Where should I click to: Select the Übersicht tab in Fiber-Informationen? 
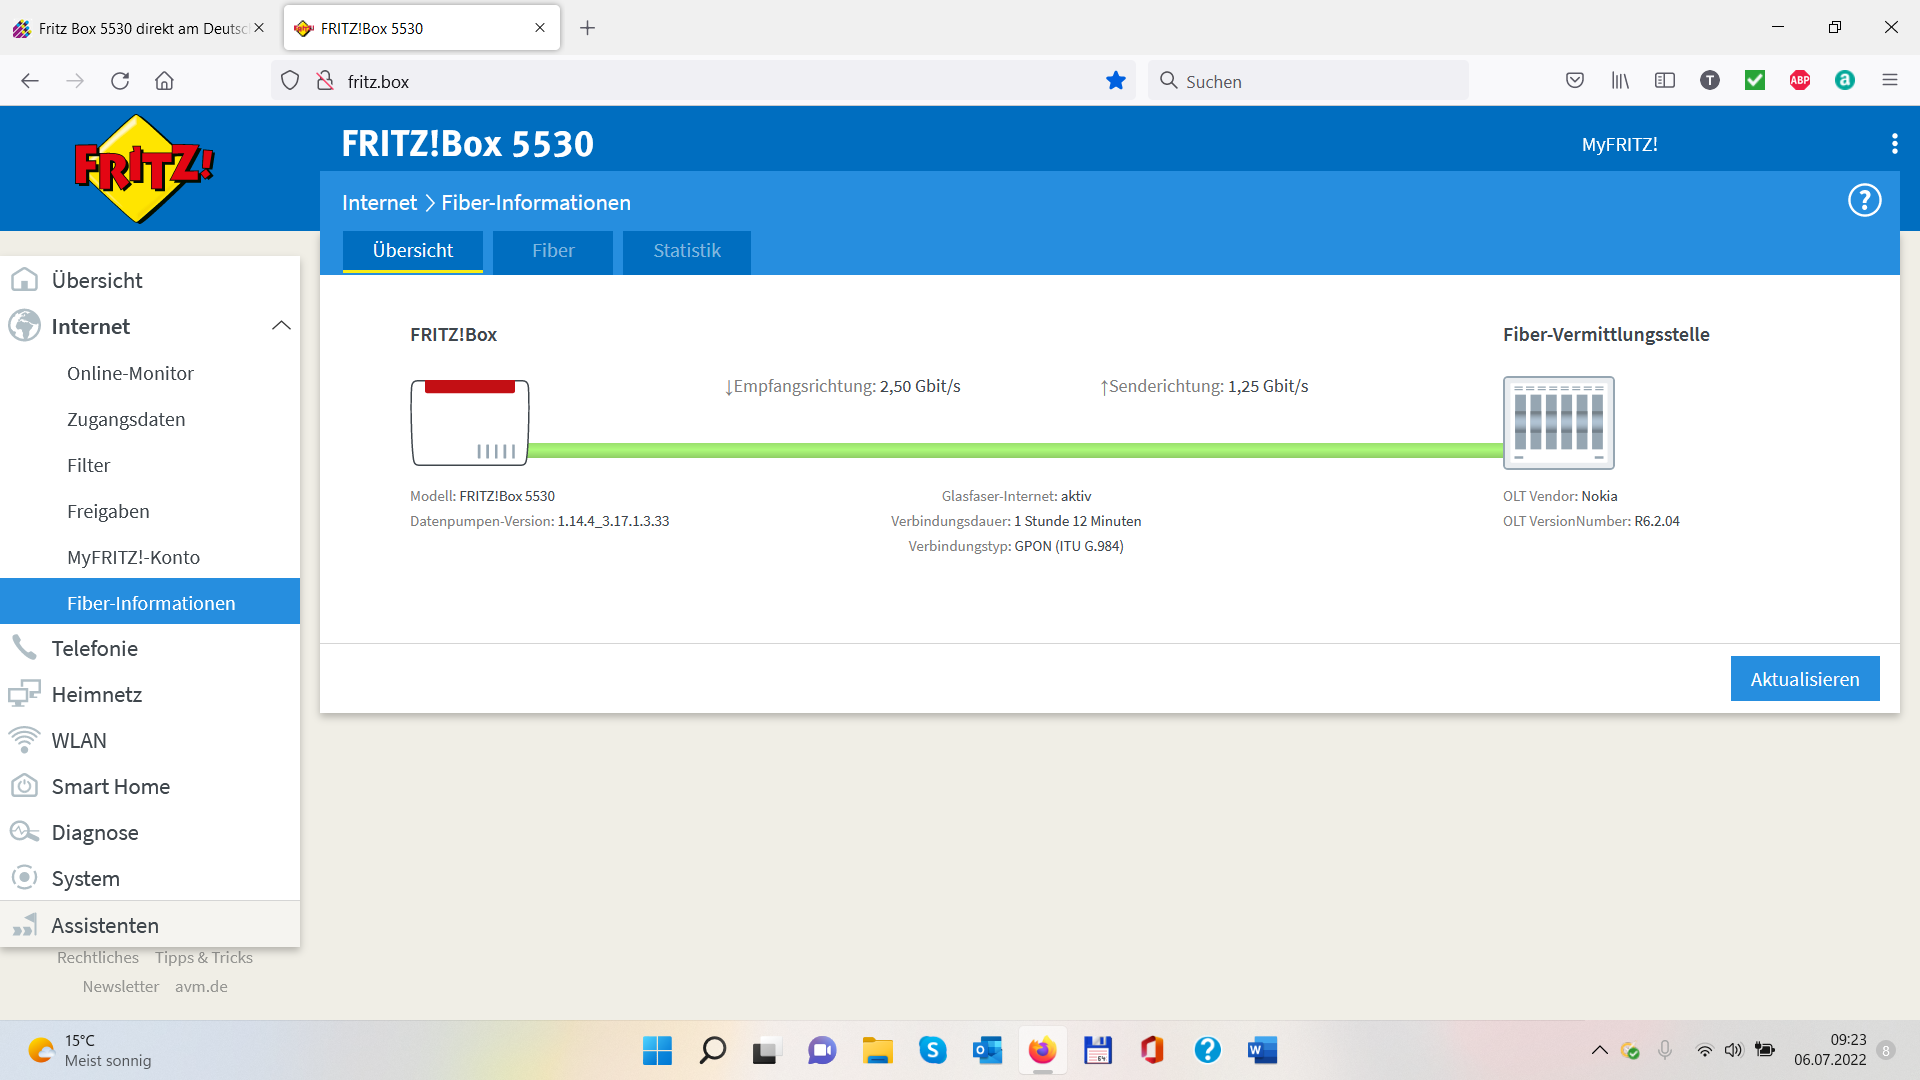(413, 251)
